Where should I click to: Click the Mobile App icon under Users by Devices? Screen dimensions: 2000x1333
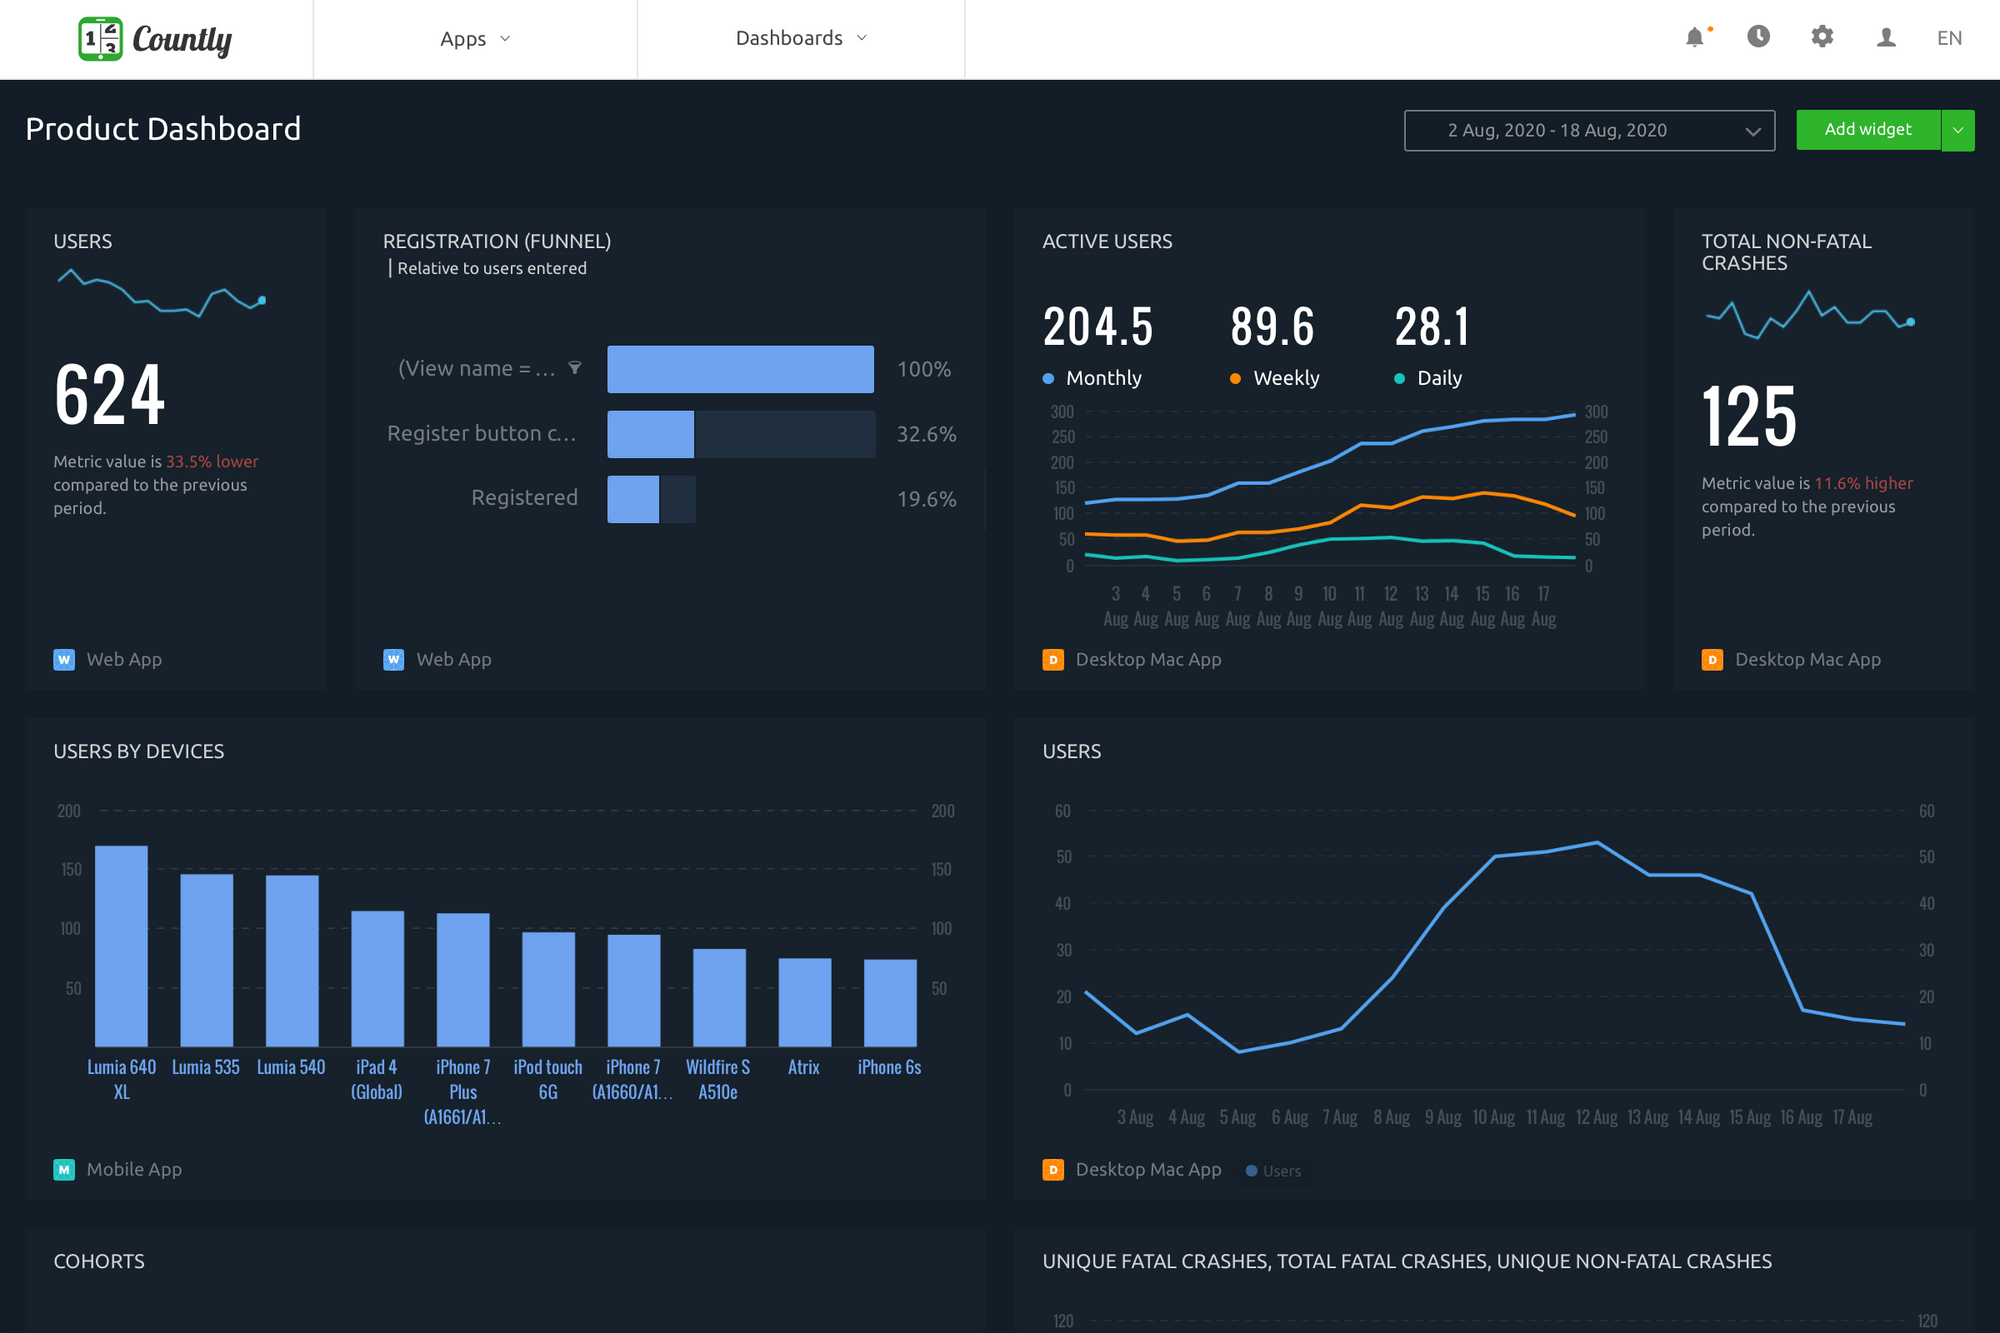pyautogui.click(x=64, y=1169)
